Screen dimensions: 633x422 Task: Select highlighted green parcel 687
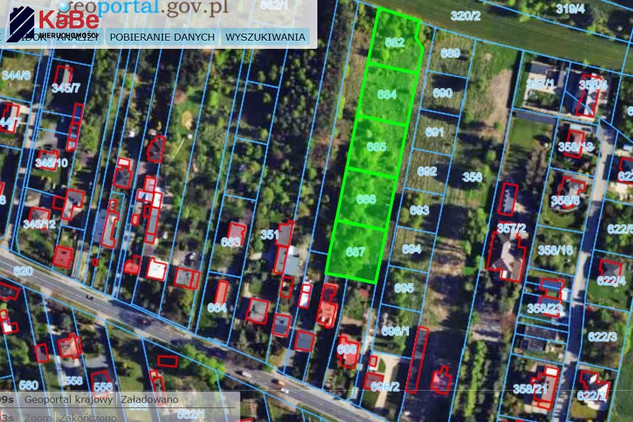pos(355,251)
